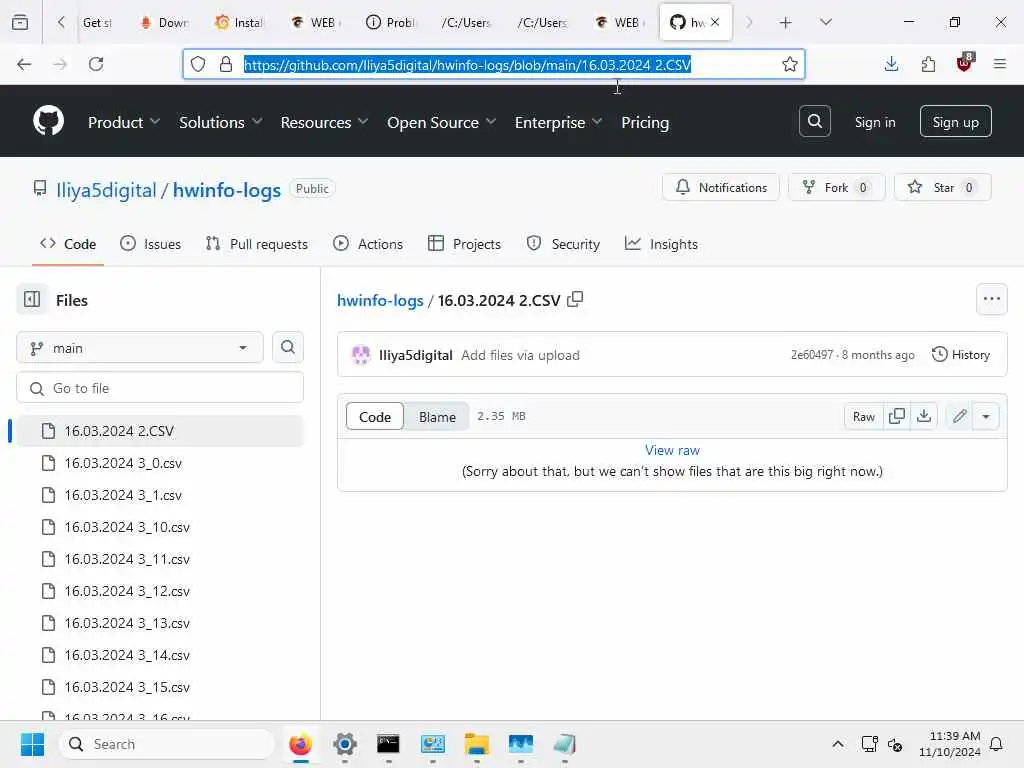The image size is (1024, 768).
Task: Open commit message Add files via upload
Action: pos(520,355)
